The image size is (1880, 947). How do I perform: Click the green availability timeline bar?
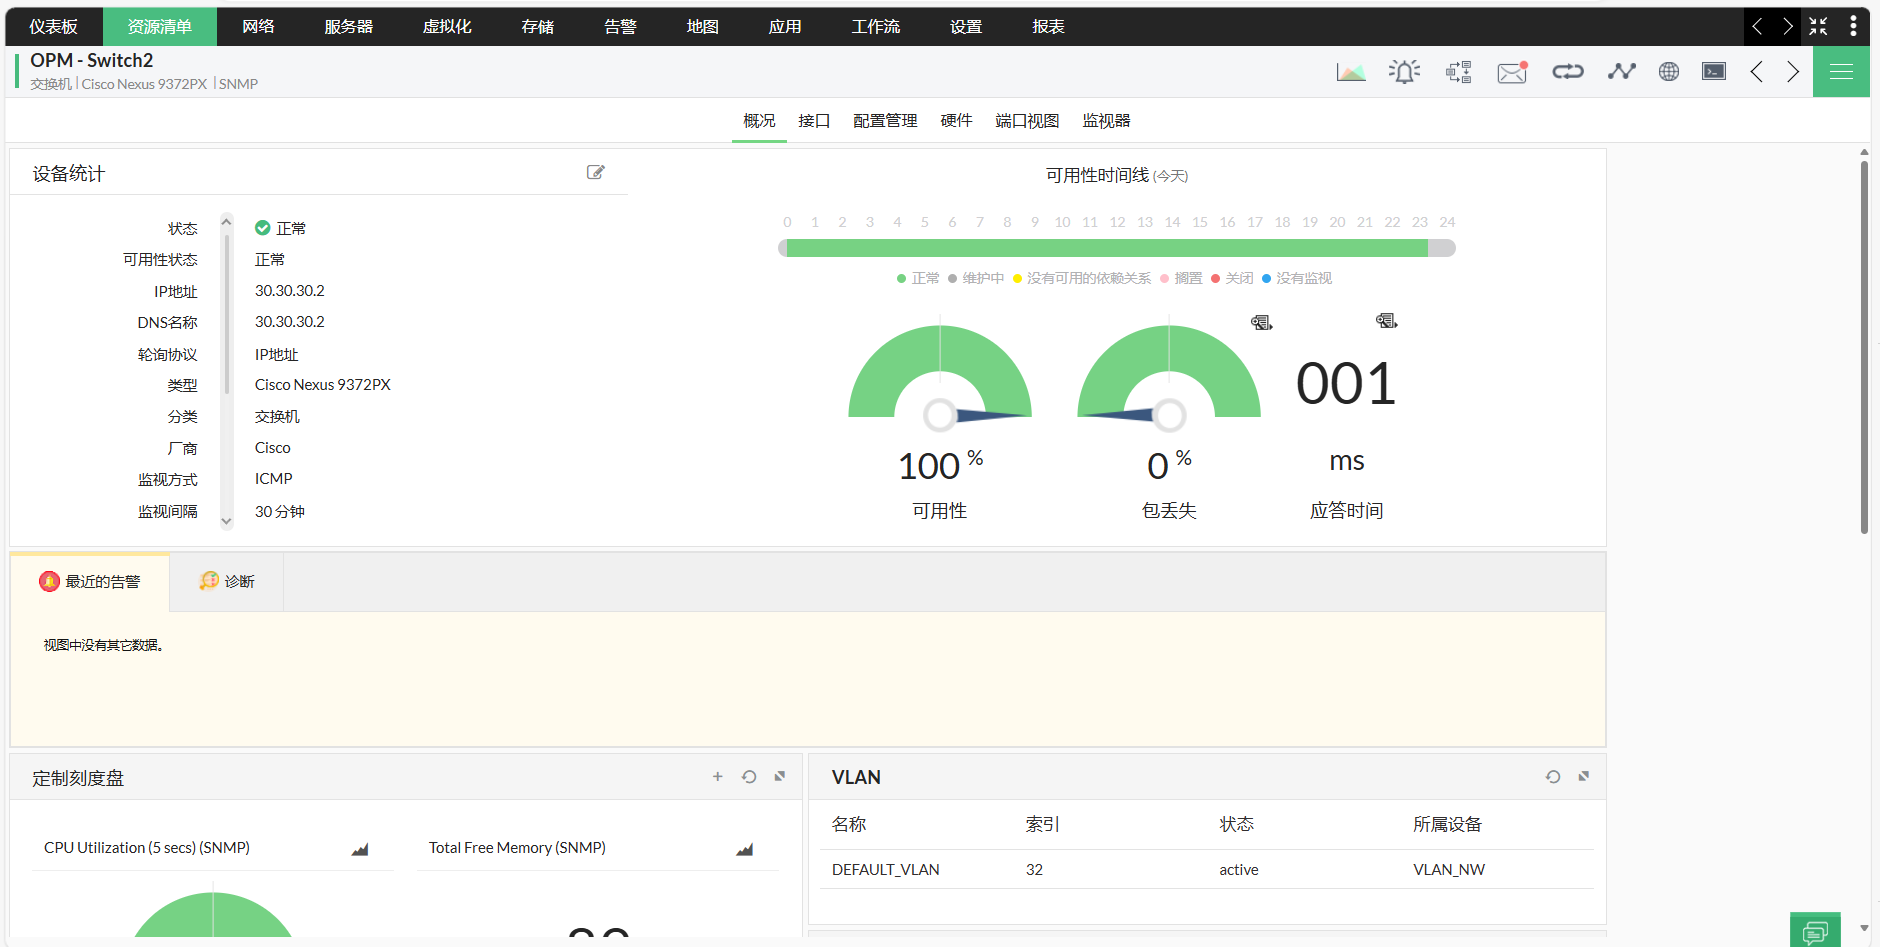[1106, 248]
